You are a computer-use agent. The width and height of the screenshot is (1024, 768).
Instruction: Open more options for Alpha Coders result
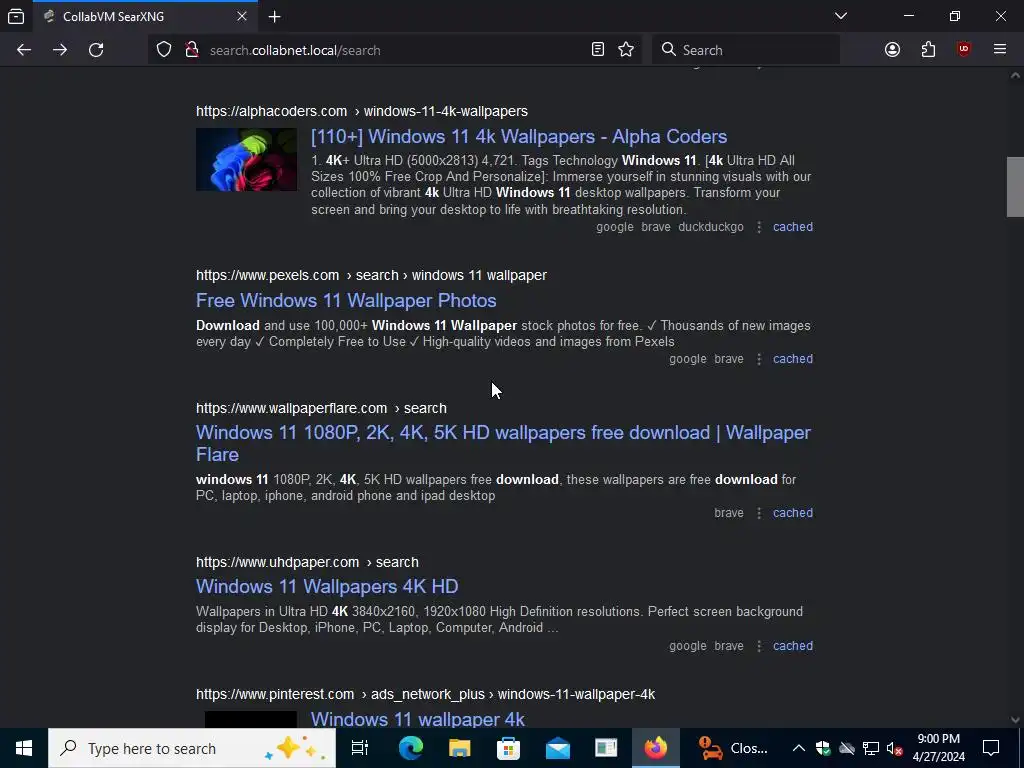click(x=759, y=227)
